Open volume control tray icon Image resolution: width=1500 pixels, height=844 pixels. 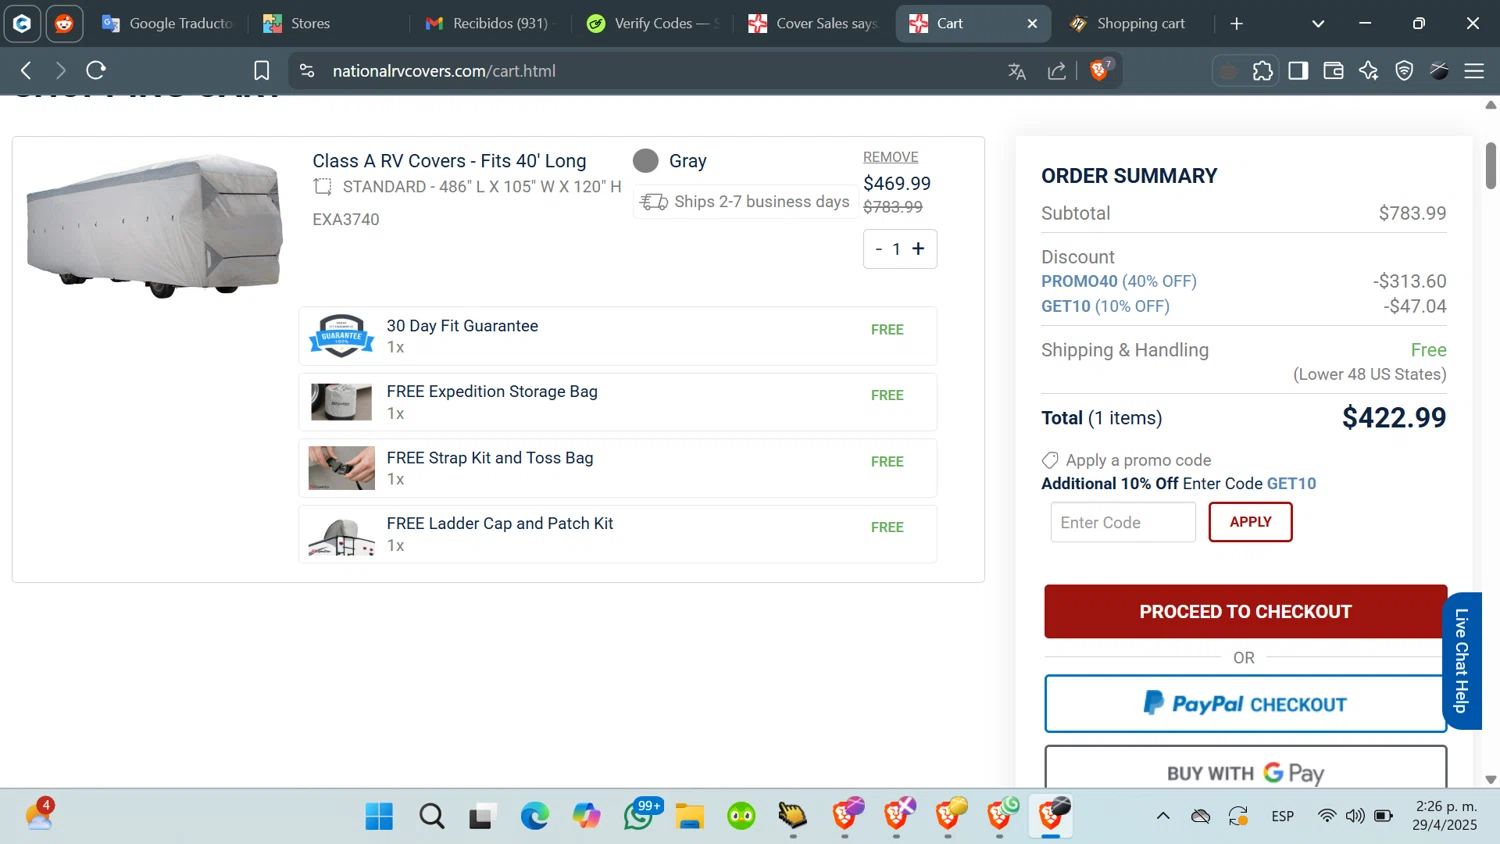pos(1355,816)
